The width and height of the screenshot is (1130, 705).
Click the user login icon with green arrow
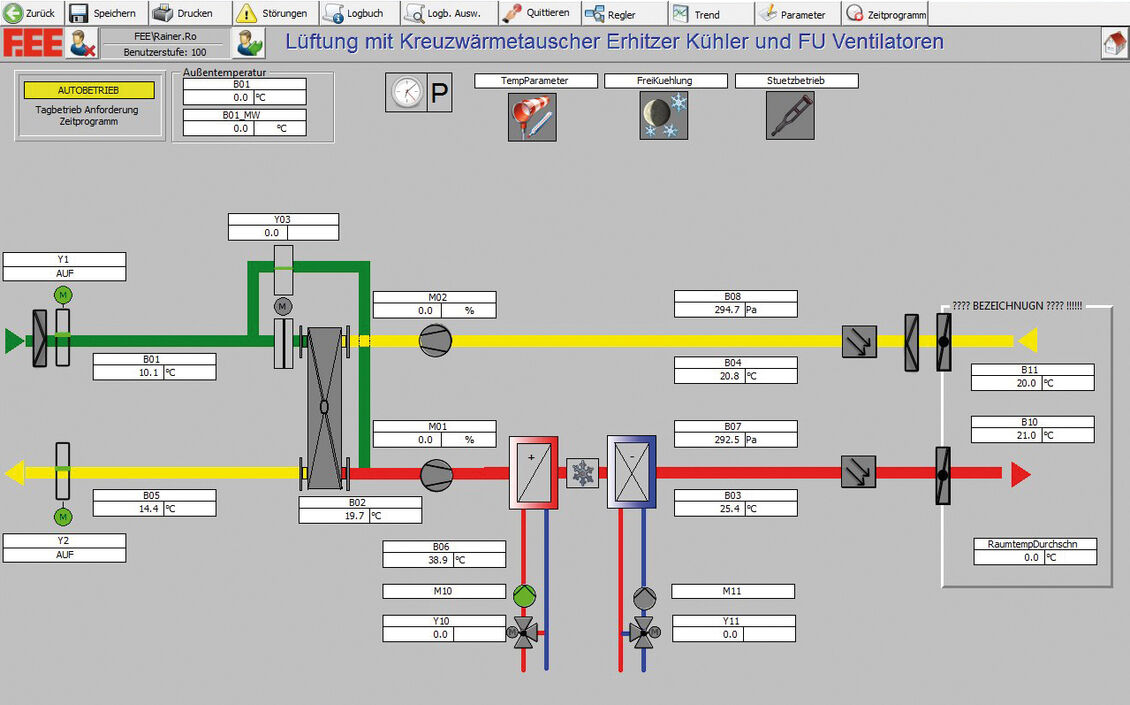[249, 43]
